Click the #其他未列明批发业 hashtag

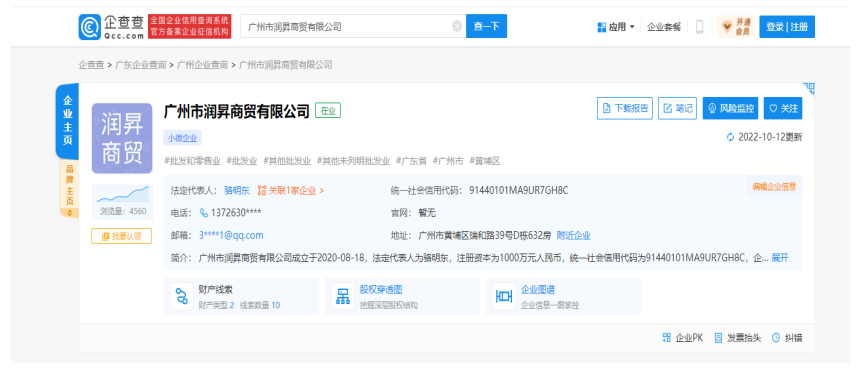pyautogui.click(x=353, y=161)
